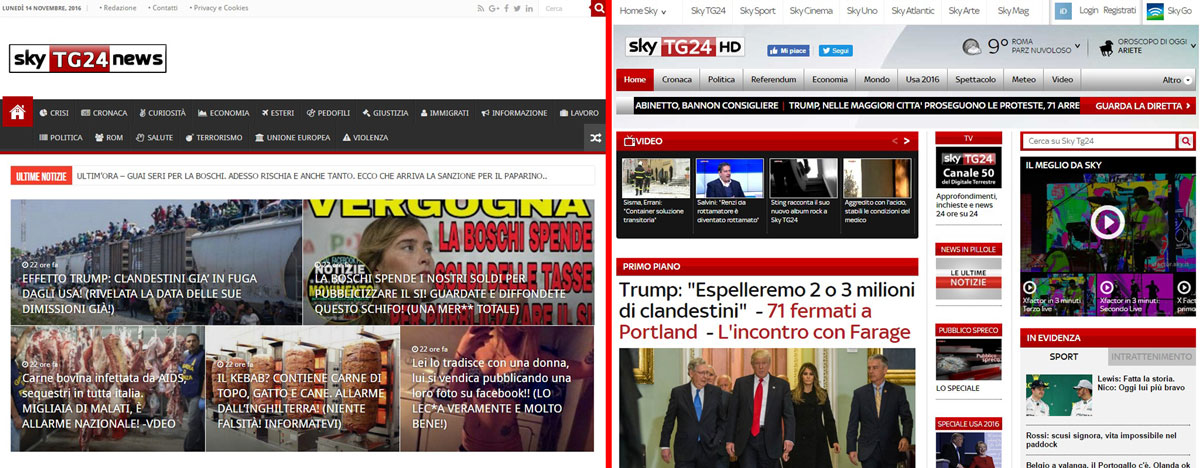
Task: Open the Redazione link
Action: click(120, 8)
